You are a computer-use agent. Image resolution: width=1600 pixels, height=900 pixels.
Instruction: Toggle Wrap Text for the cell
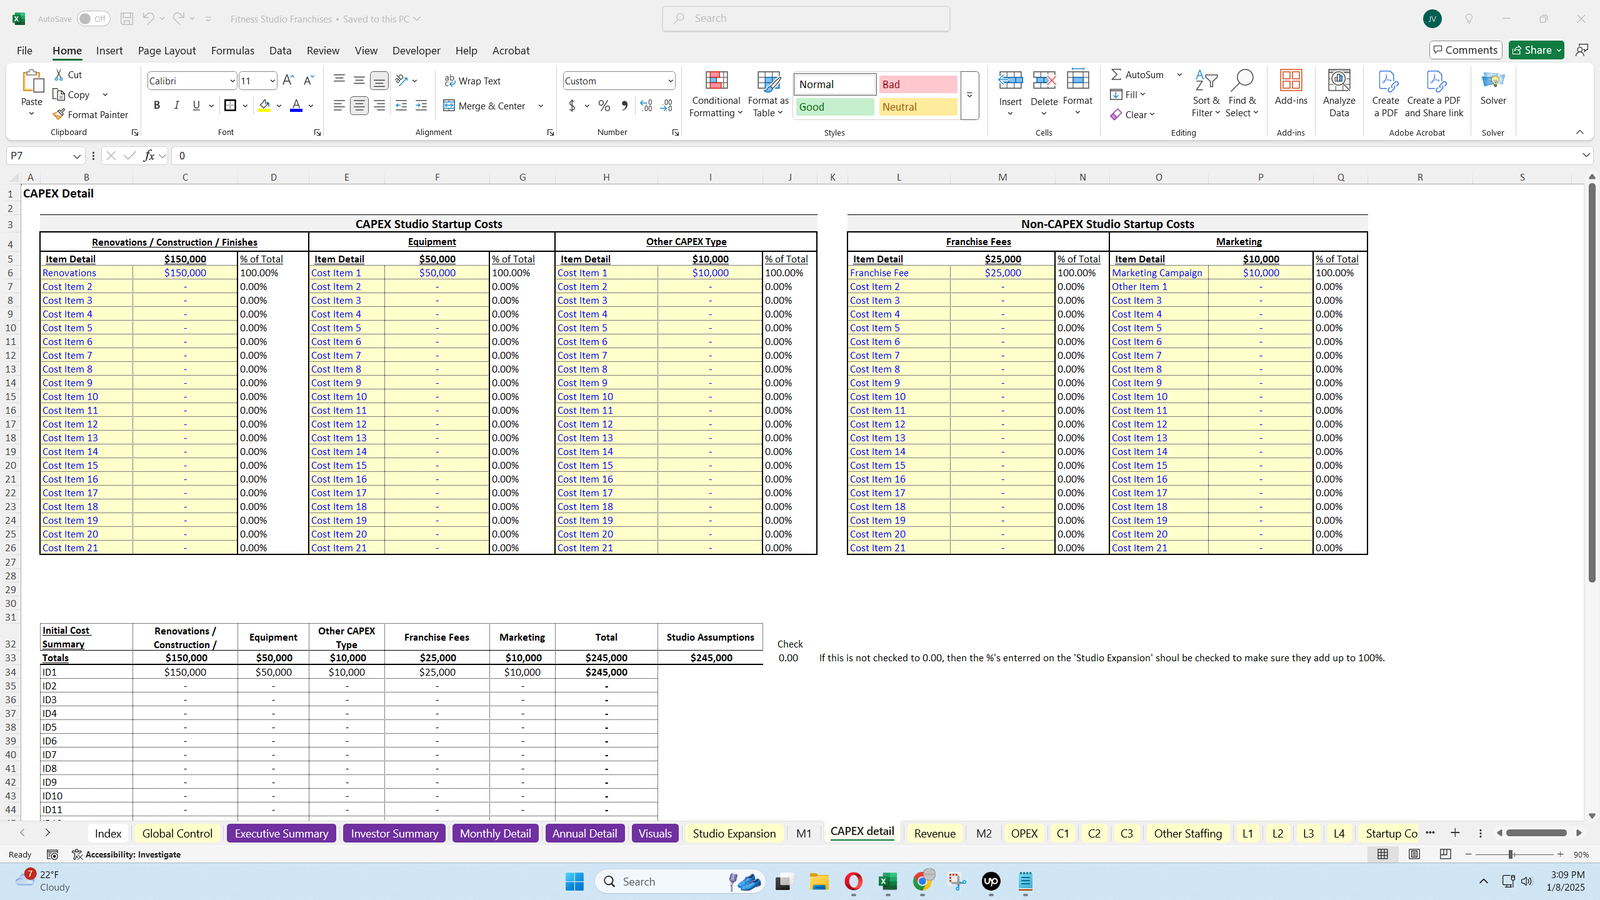pos(473,81)
